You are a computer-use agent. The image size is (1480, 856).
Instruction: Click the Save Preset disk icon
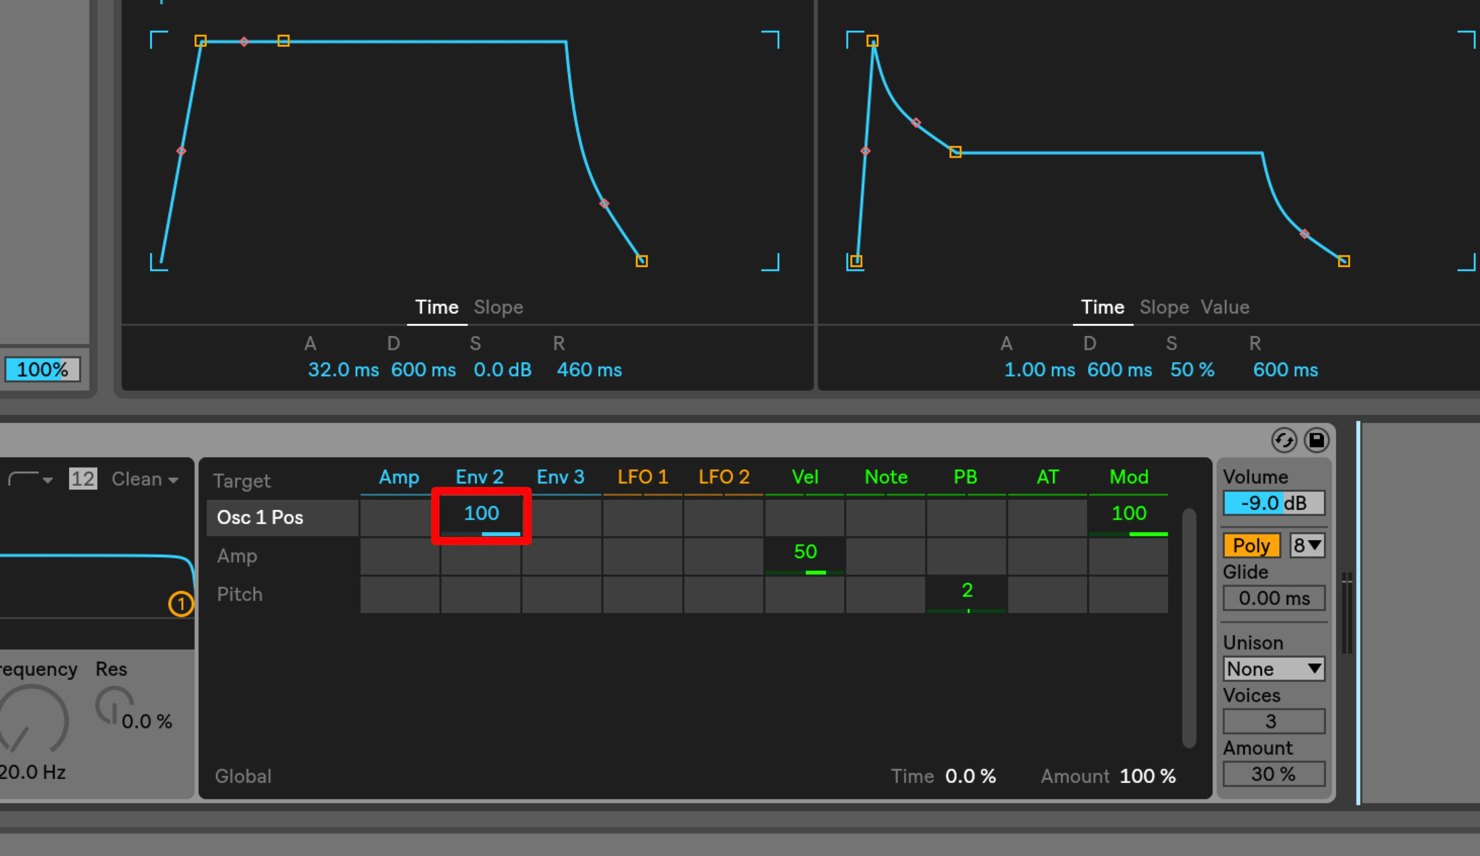[x=1316, y=440]
